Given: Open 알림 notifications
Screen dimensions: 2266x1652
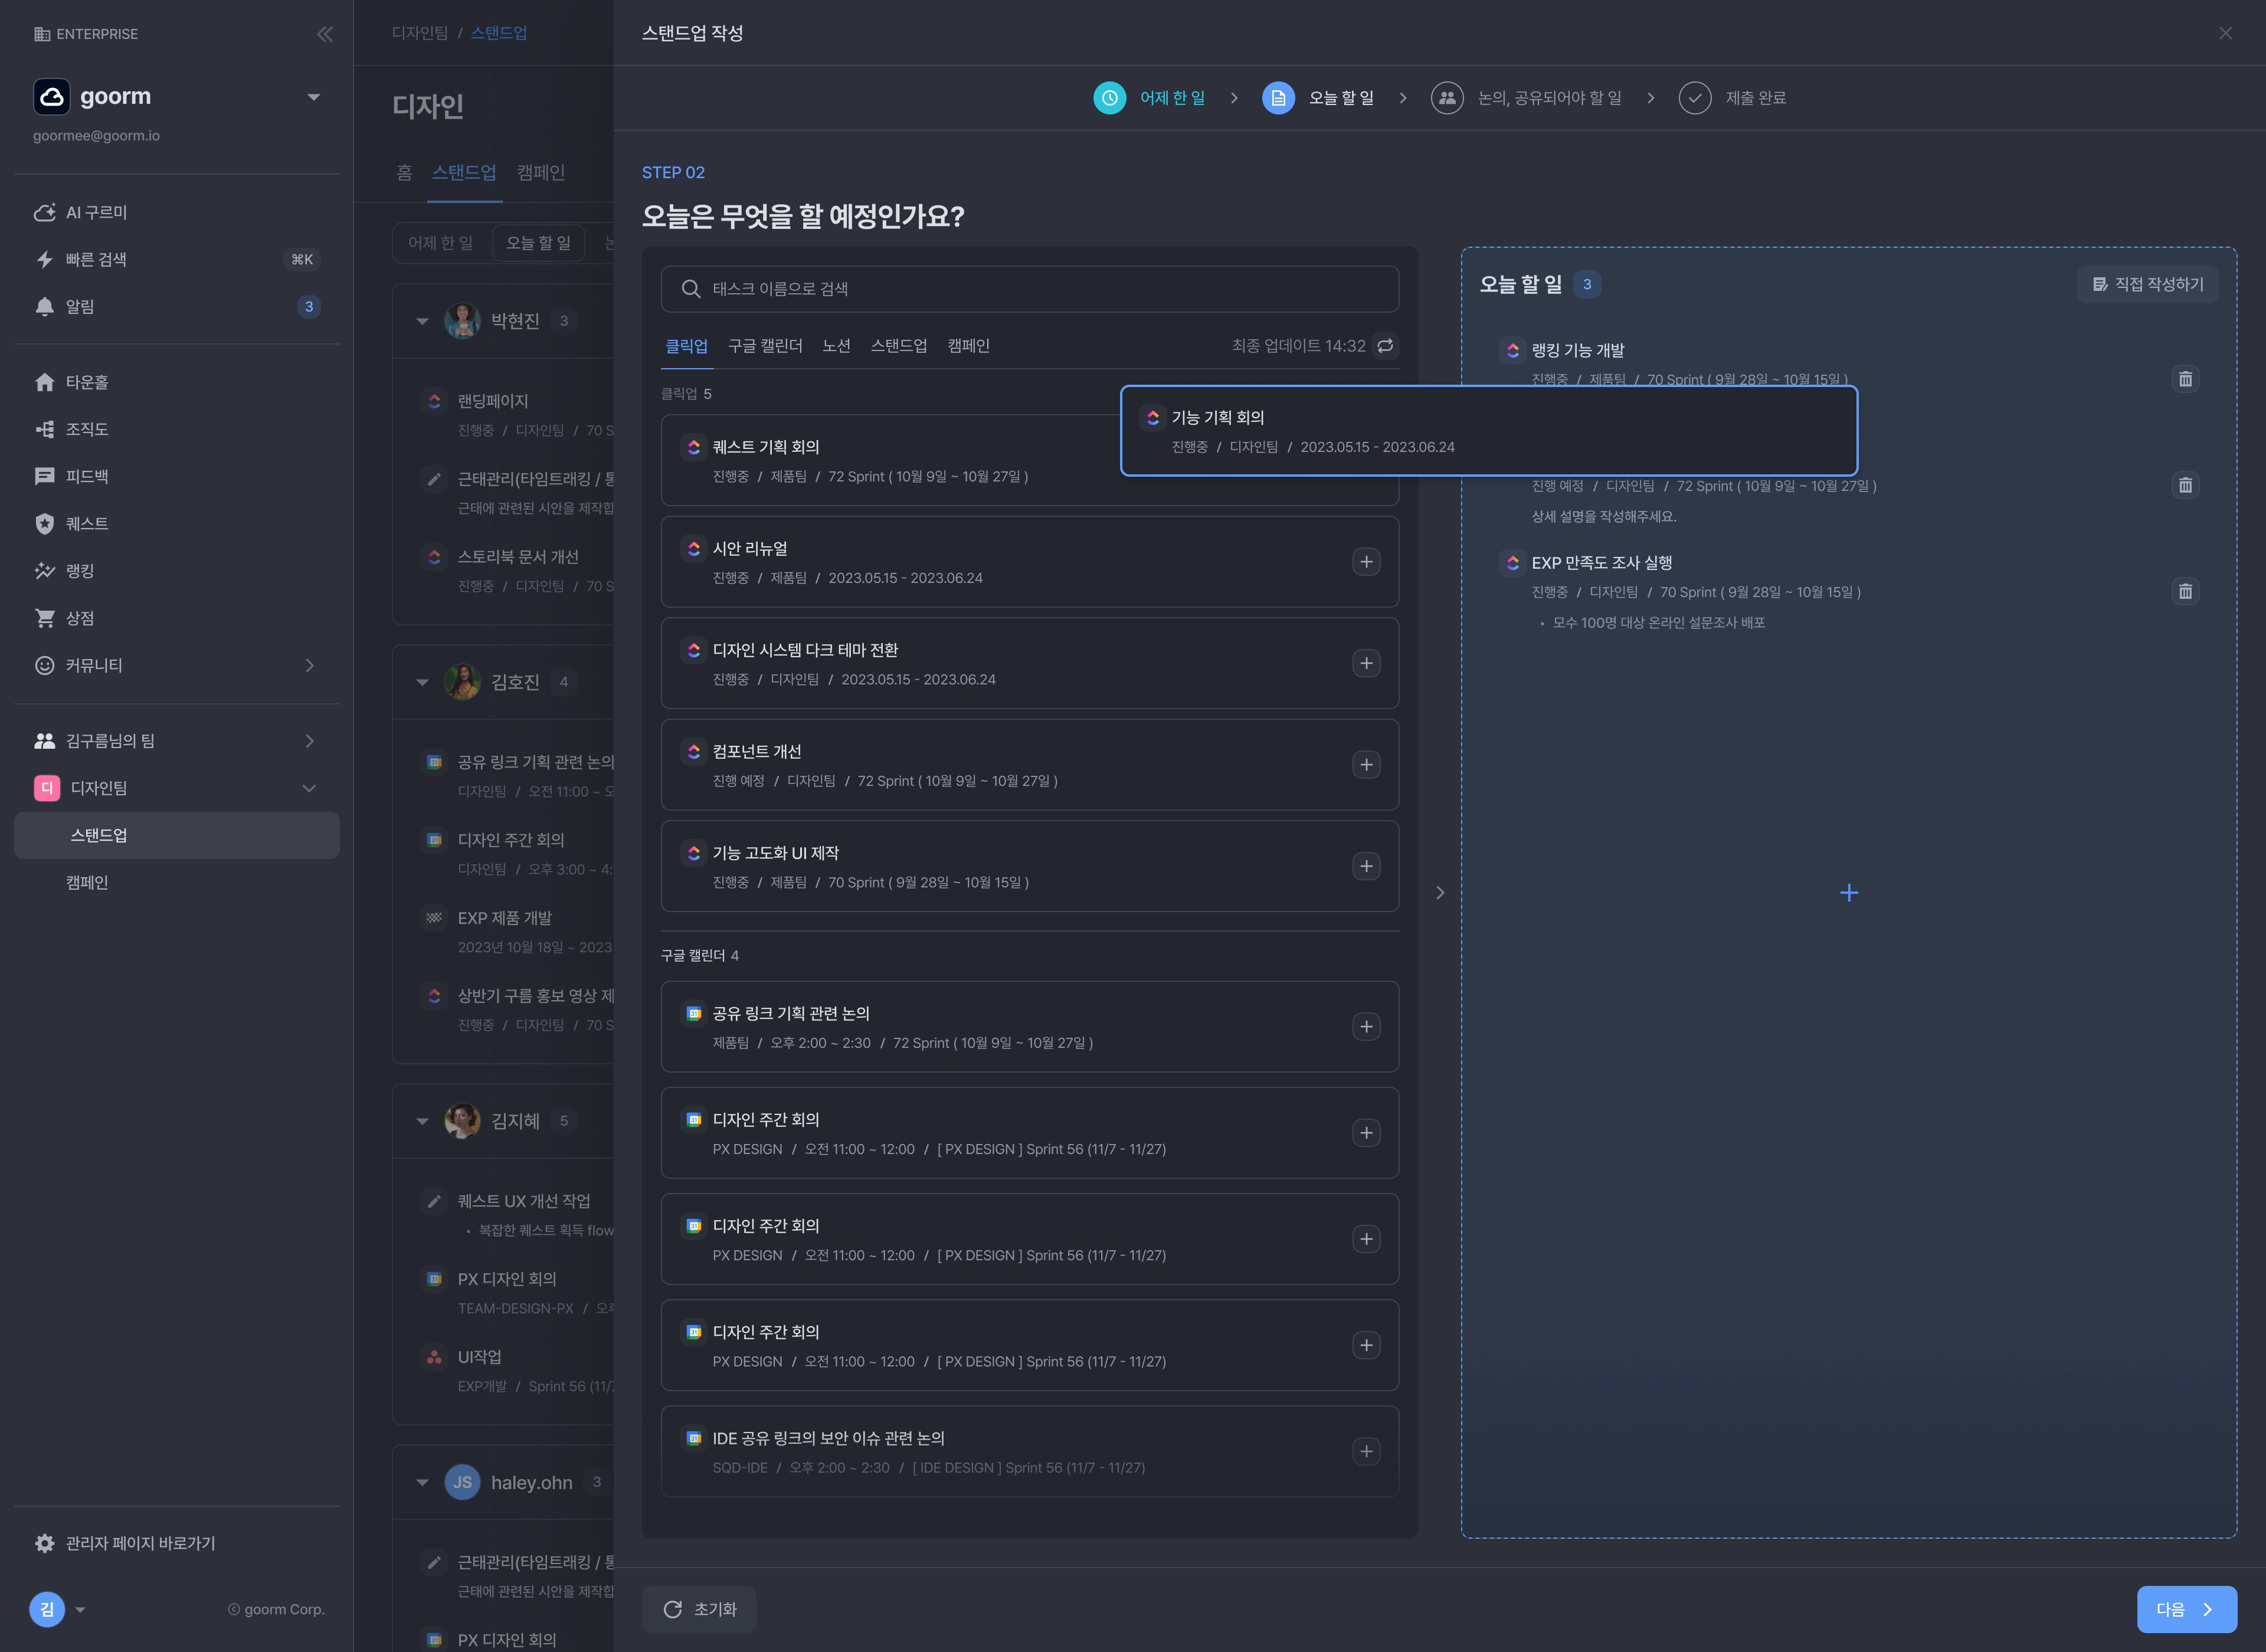Looking at the screenshot, I should (x=177, y=306).
